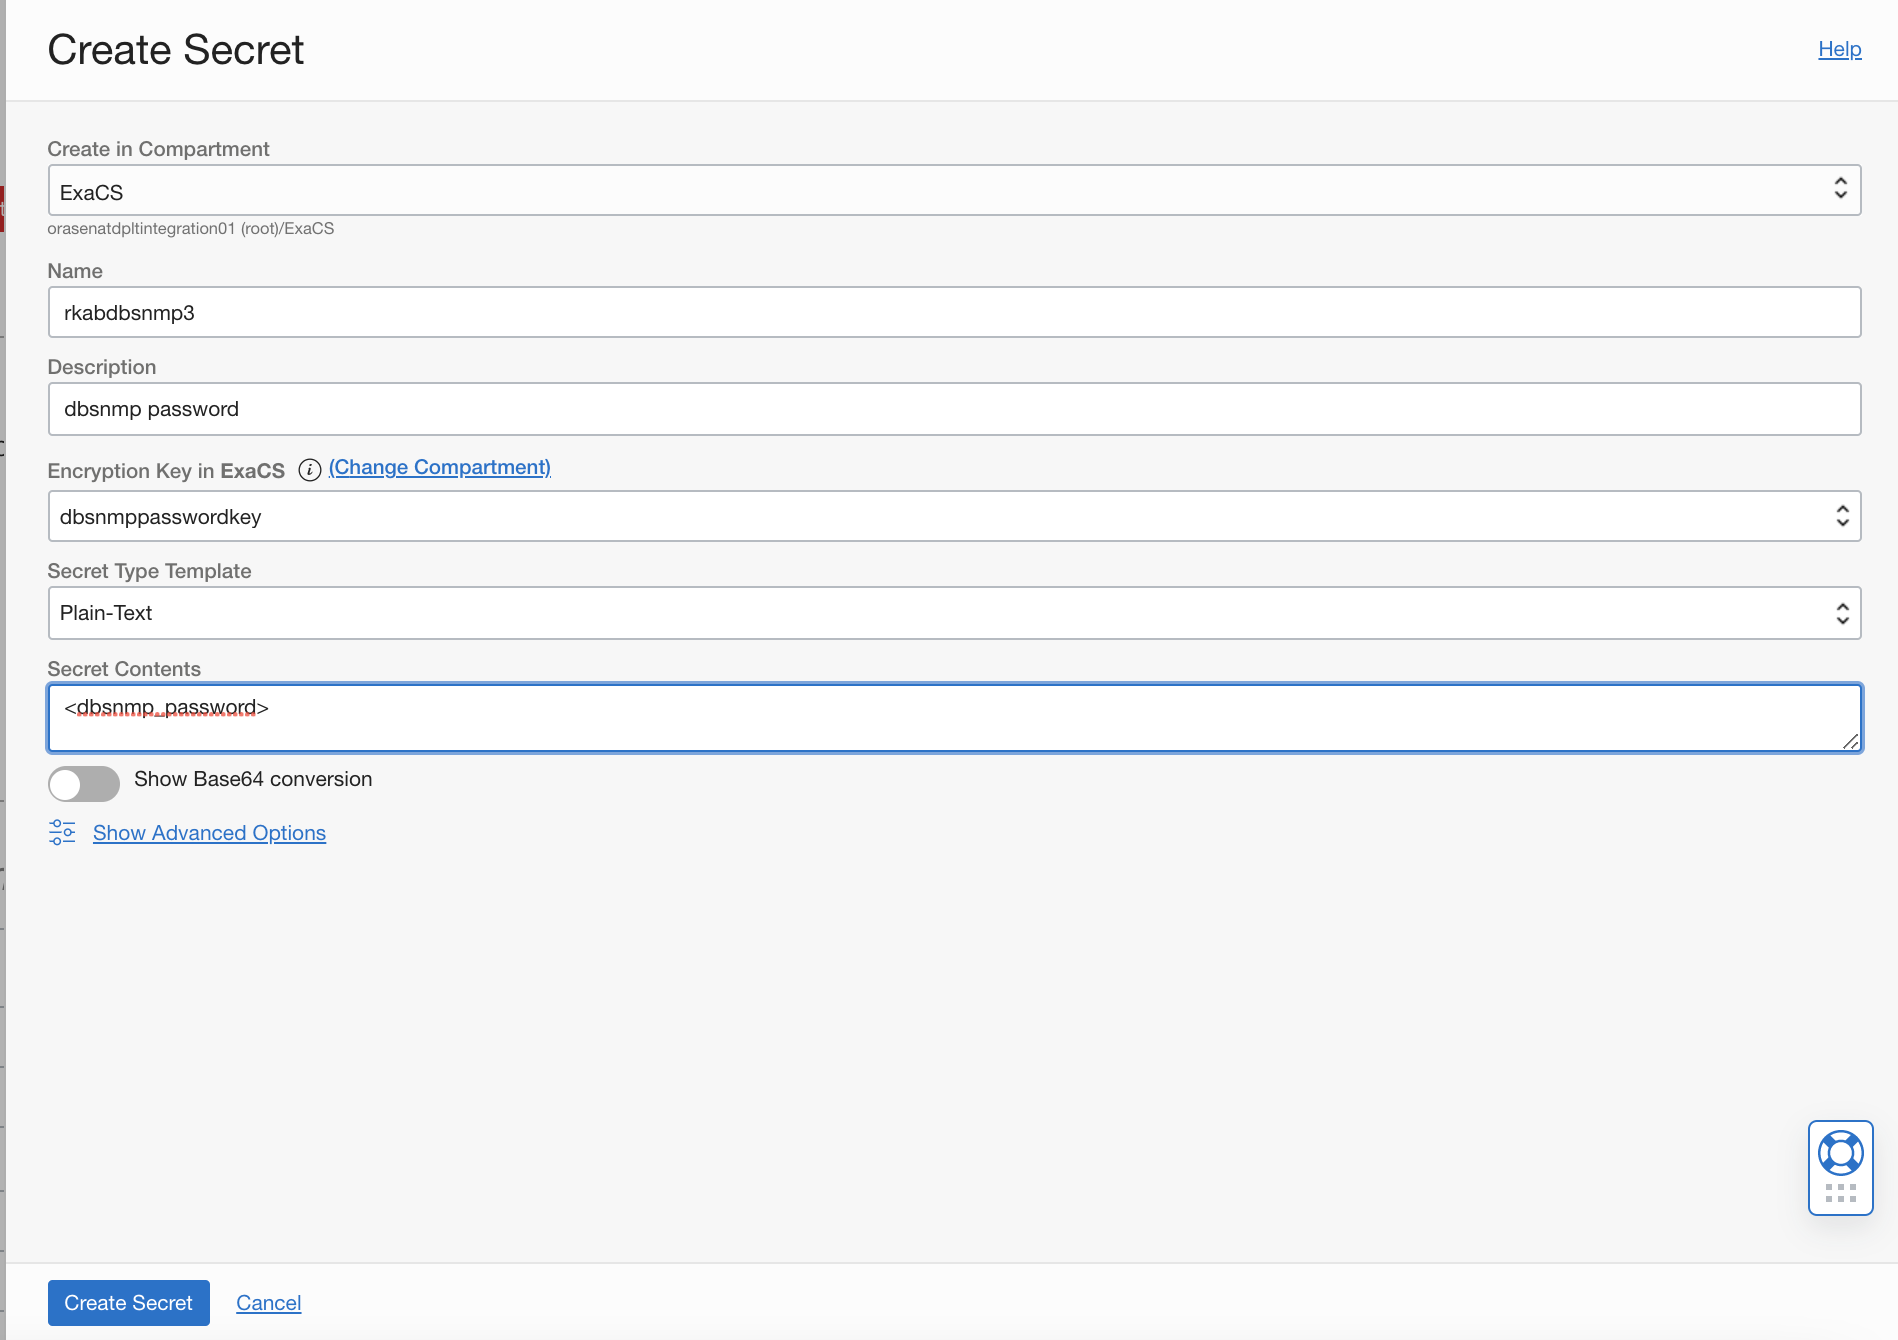Screen dimensions: 1898x1340
Task: Open the Secret Type Template dropdown
Action: point(940,613)
